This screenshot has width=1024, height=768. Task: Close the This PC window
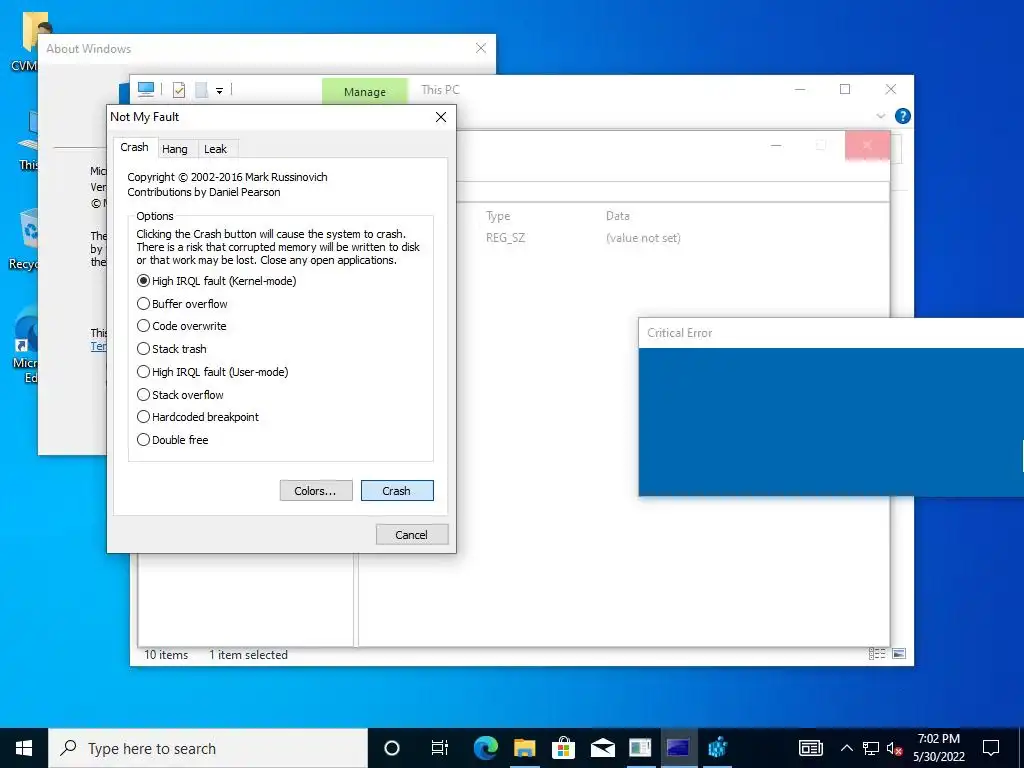(891, 89)
